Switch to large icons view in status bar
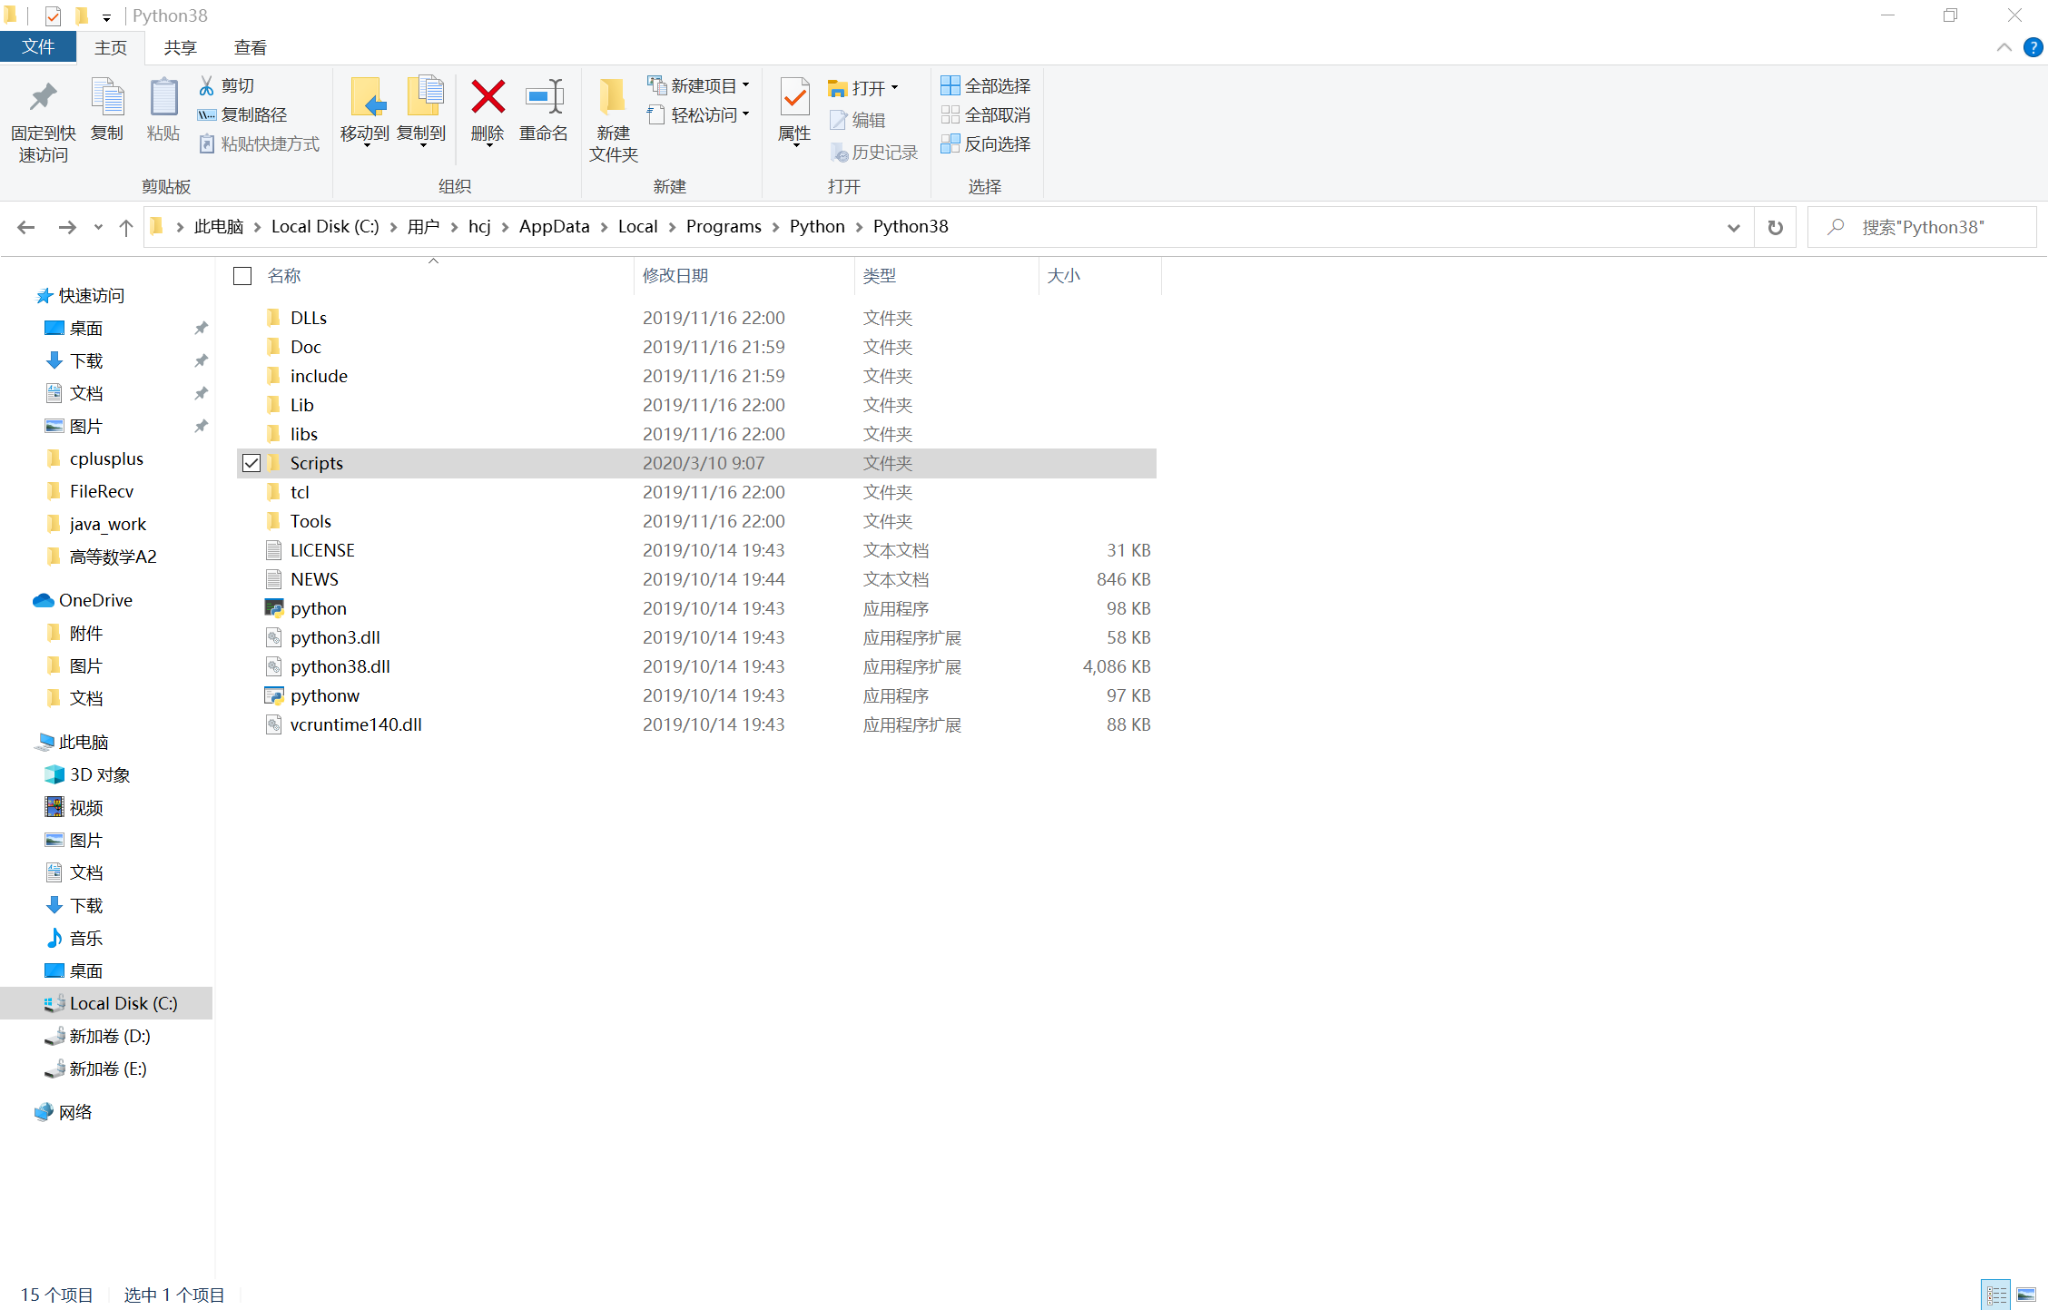The height and width of the screenshot is (1310, 2048). click(2027, 1293)
